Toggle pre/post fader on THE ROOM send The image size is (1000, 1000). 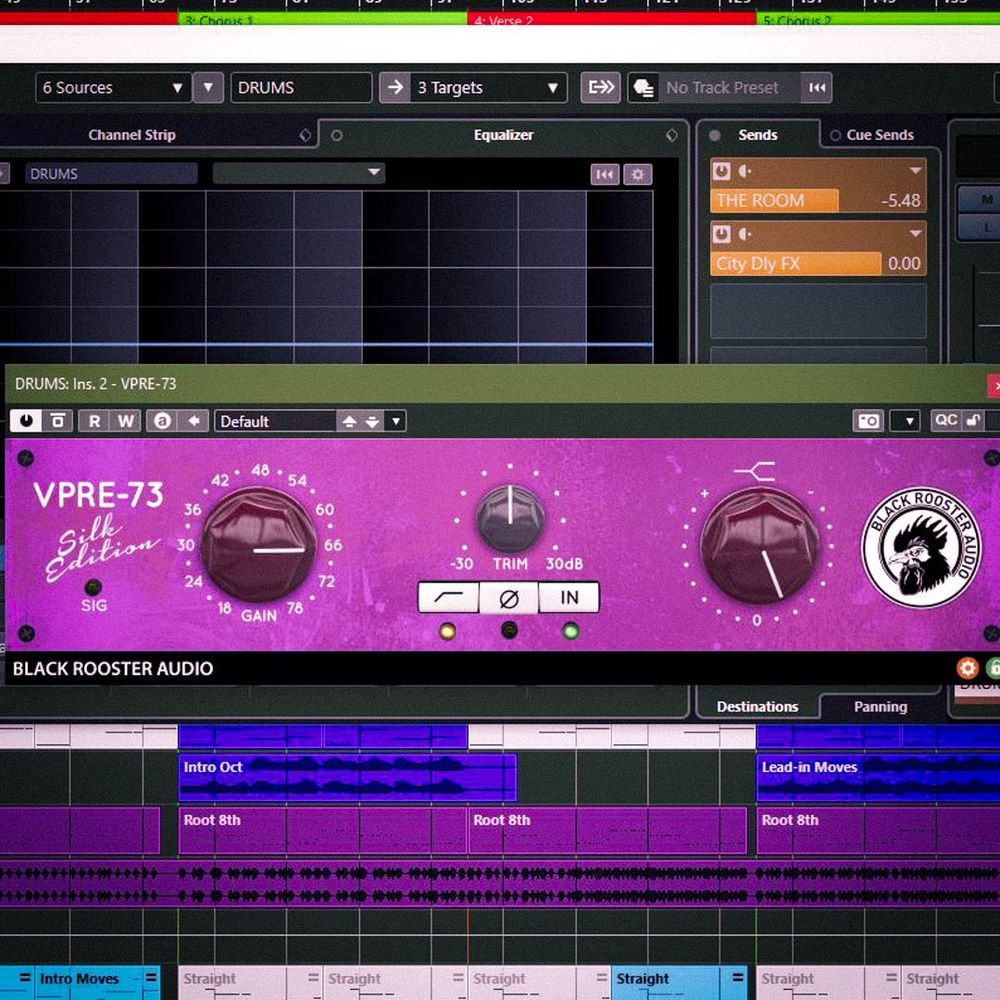pos(744,171)
